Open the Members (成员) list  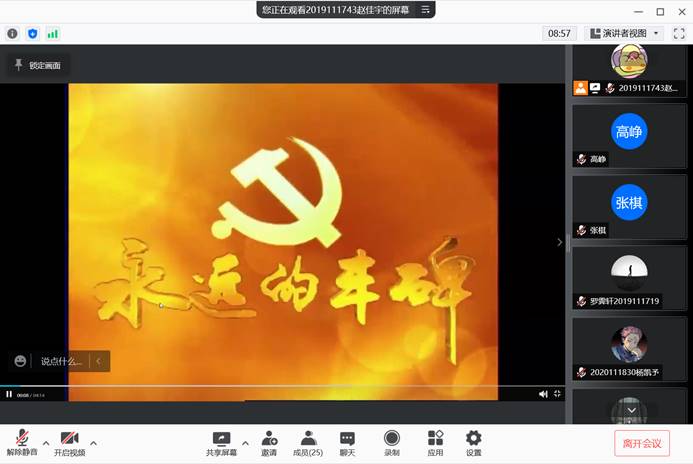(308, 443)
